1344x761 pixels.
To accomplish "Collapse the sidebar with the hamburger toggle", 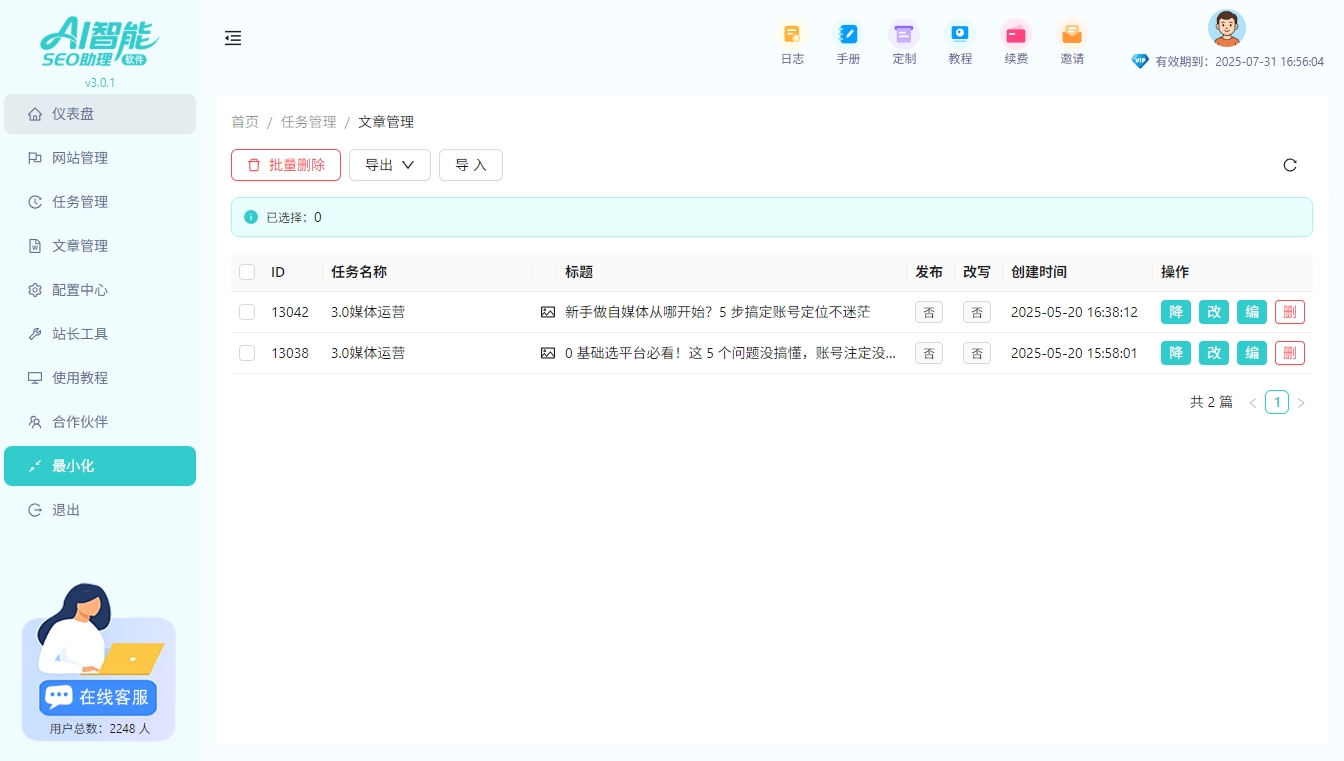I will (233, 38).
